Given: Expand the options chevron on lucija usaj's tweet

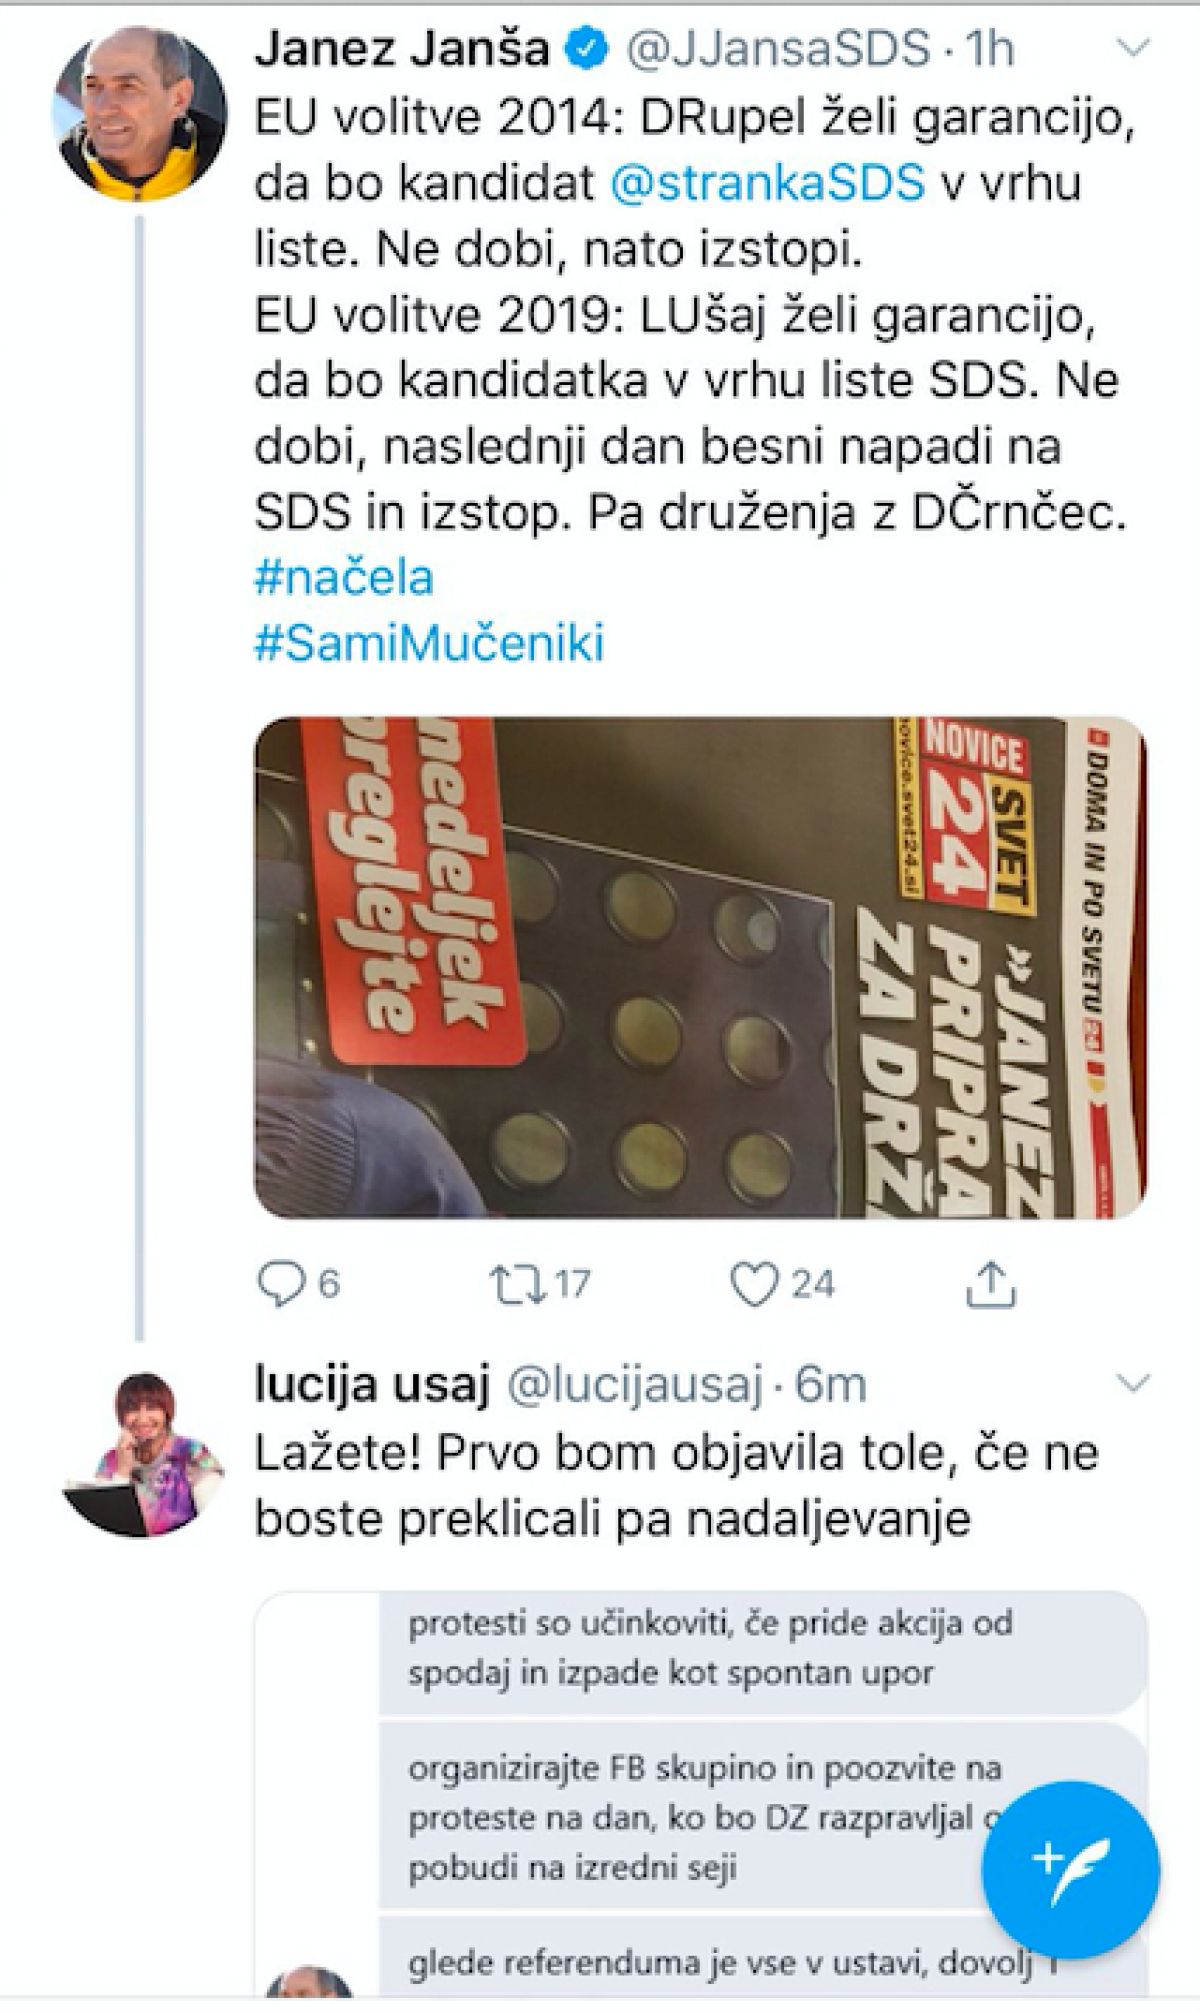Looking at the screenshot, I should [x=1132, y=1384].
